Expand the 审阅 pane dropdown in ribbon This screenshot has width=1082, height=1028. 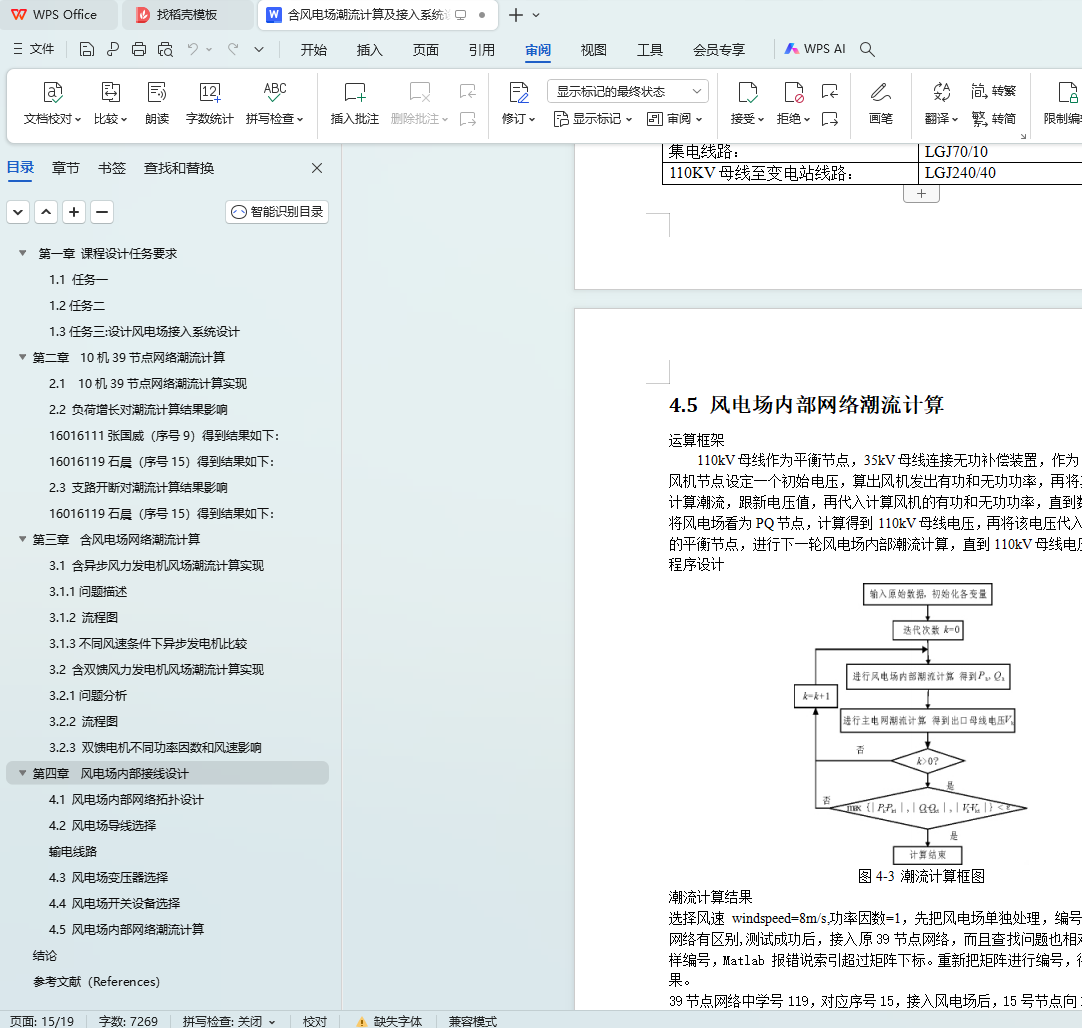[699, 119]
